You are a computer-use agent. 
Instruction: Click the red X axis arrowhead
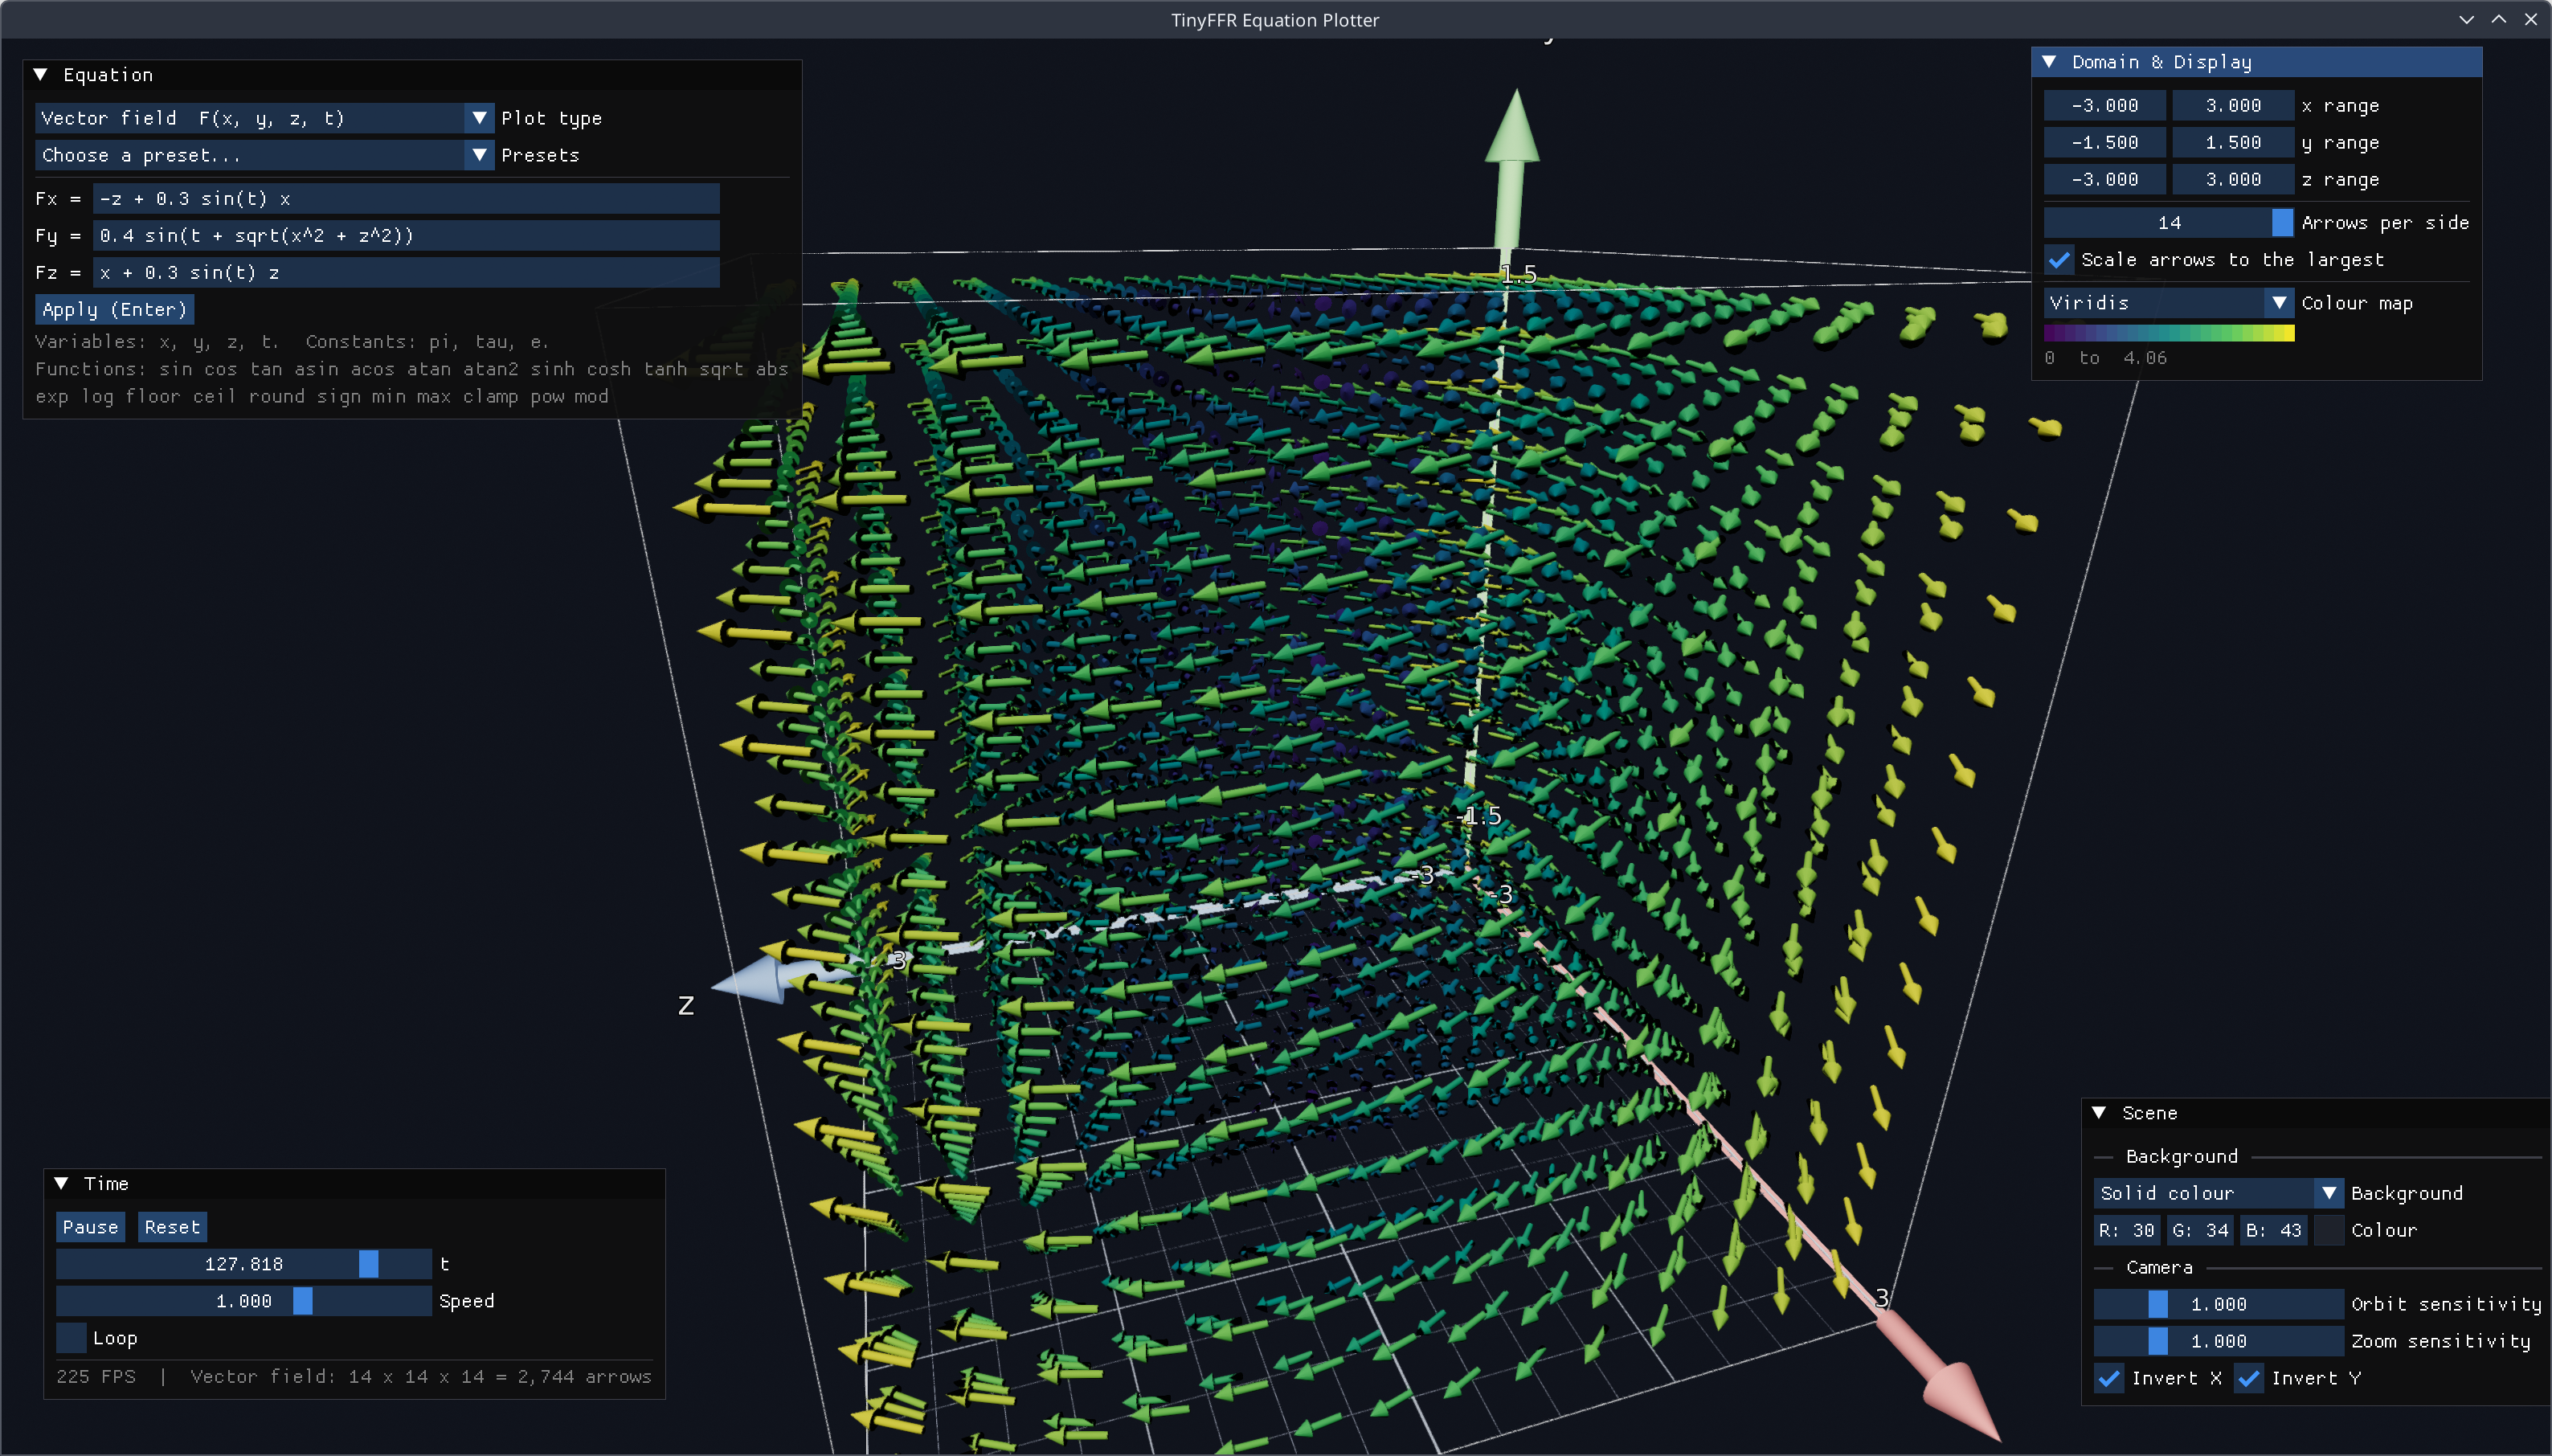point(1961,1402)
